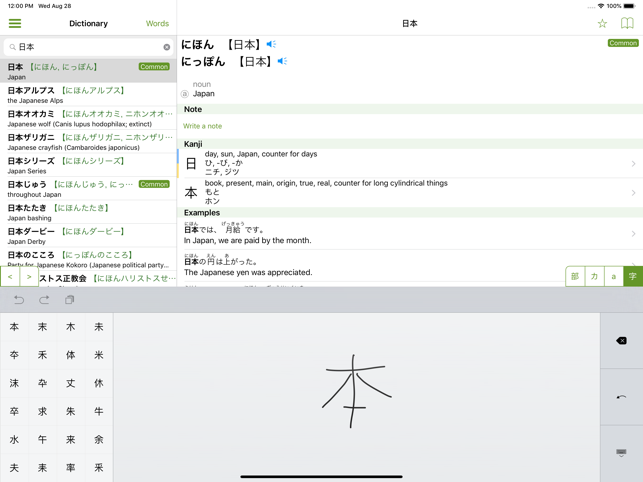The image size is (643, 482).
Task: Switch to kana input mode カ
Action: (x=594, y=276)
